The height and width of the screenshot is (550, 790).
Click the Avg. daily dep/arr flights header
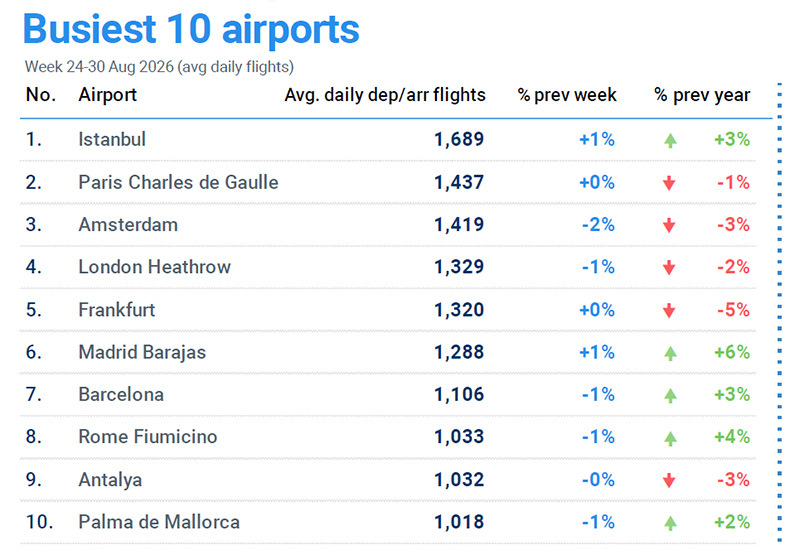click(385, 95)
